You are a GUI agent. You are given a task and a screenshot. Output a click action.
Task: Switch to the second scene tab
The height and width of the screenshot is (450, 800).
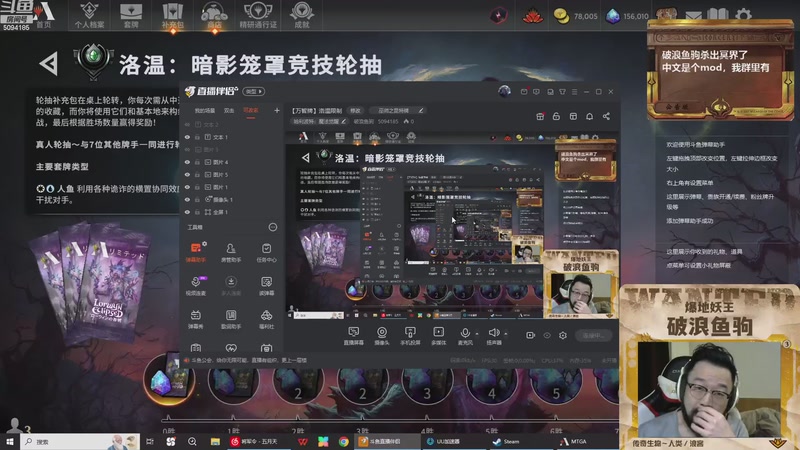(229, 110)
